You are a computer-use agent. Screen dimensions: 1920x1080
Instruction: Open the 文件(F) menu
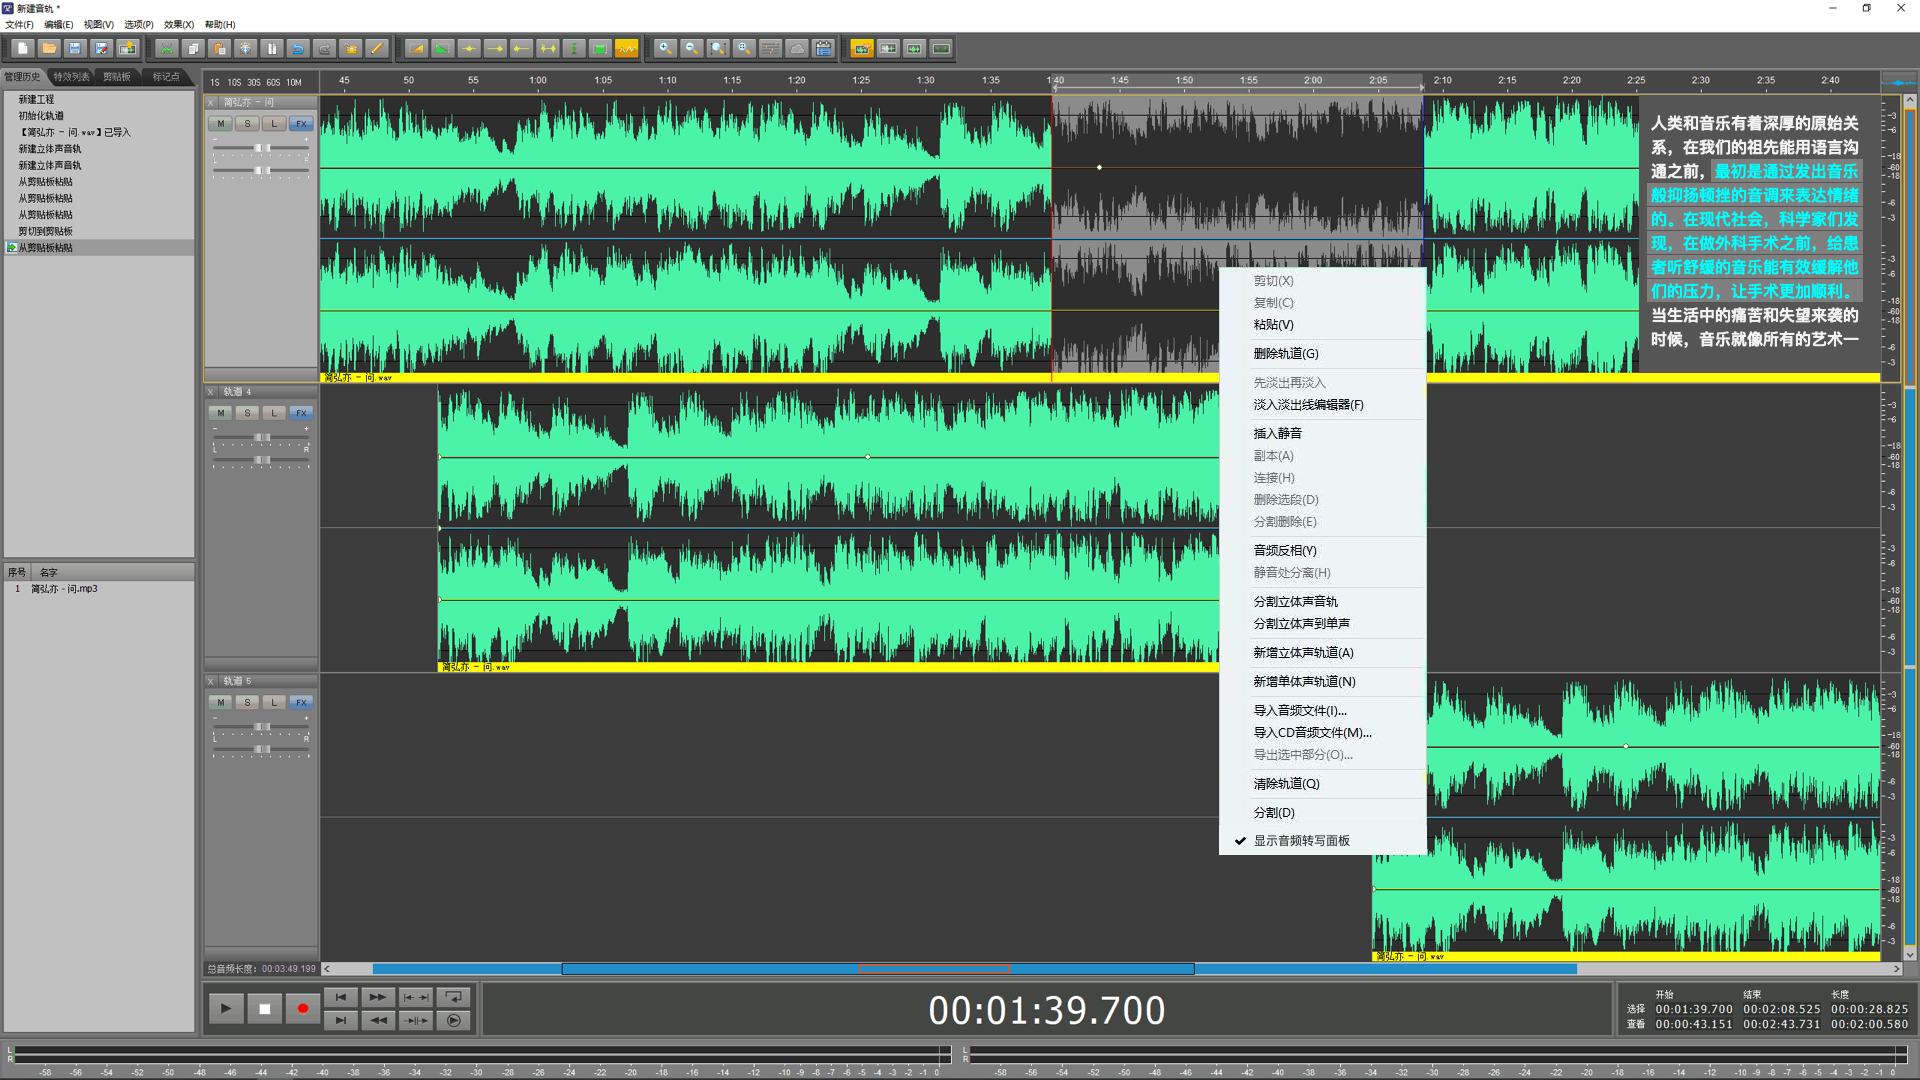[x=19, y=24]
